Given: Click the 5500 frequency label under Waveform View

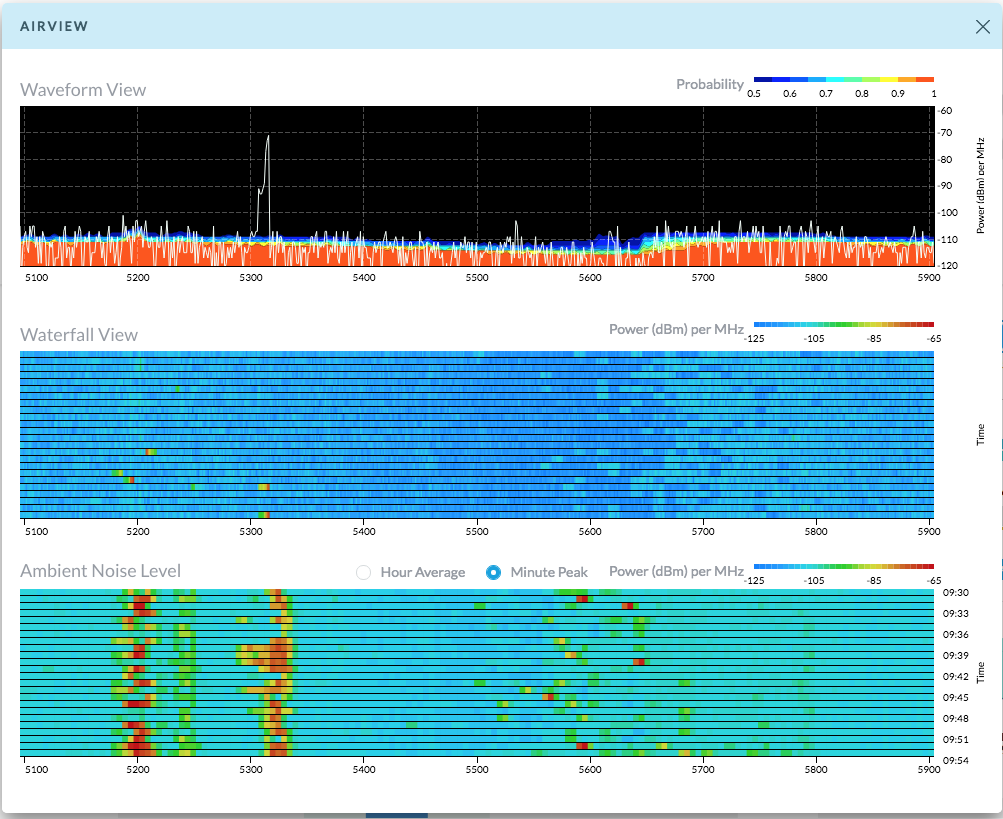Looking at the screenshot, I should (x=477, y=278).
